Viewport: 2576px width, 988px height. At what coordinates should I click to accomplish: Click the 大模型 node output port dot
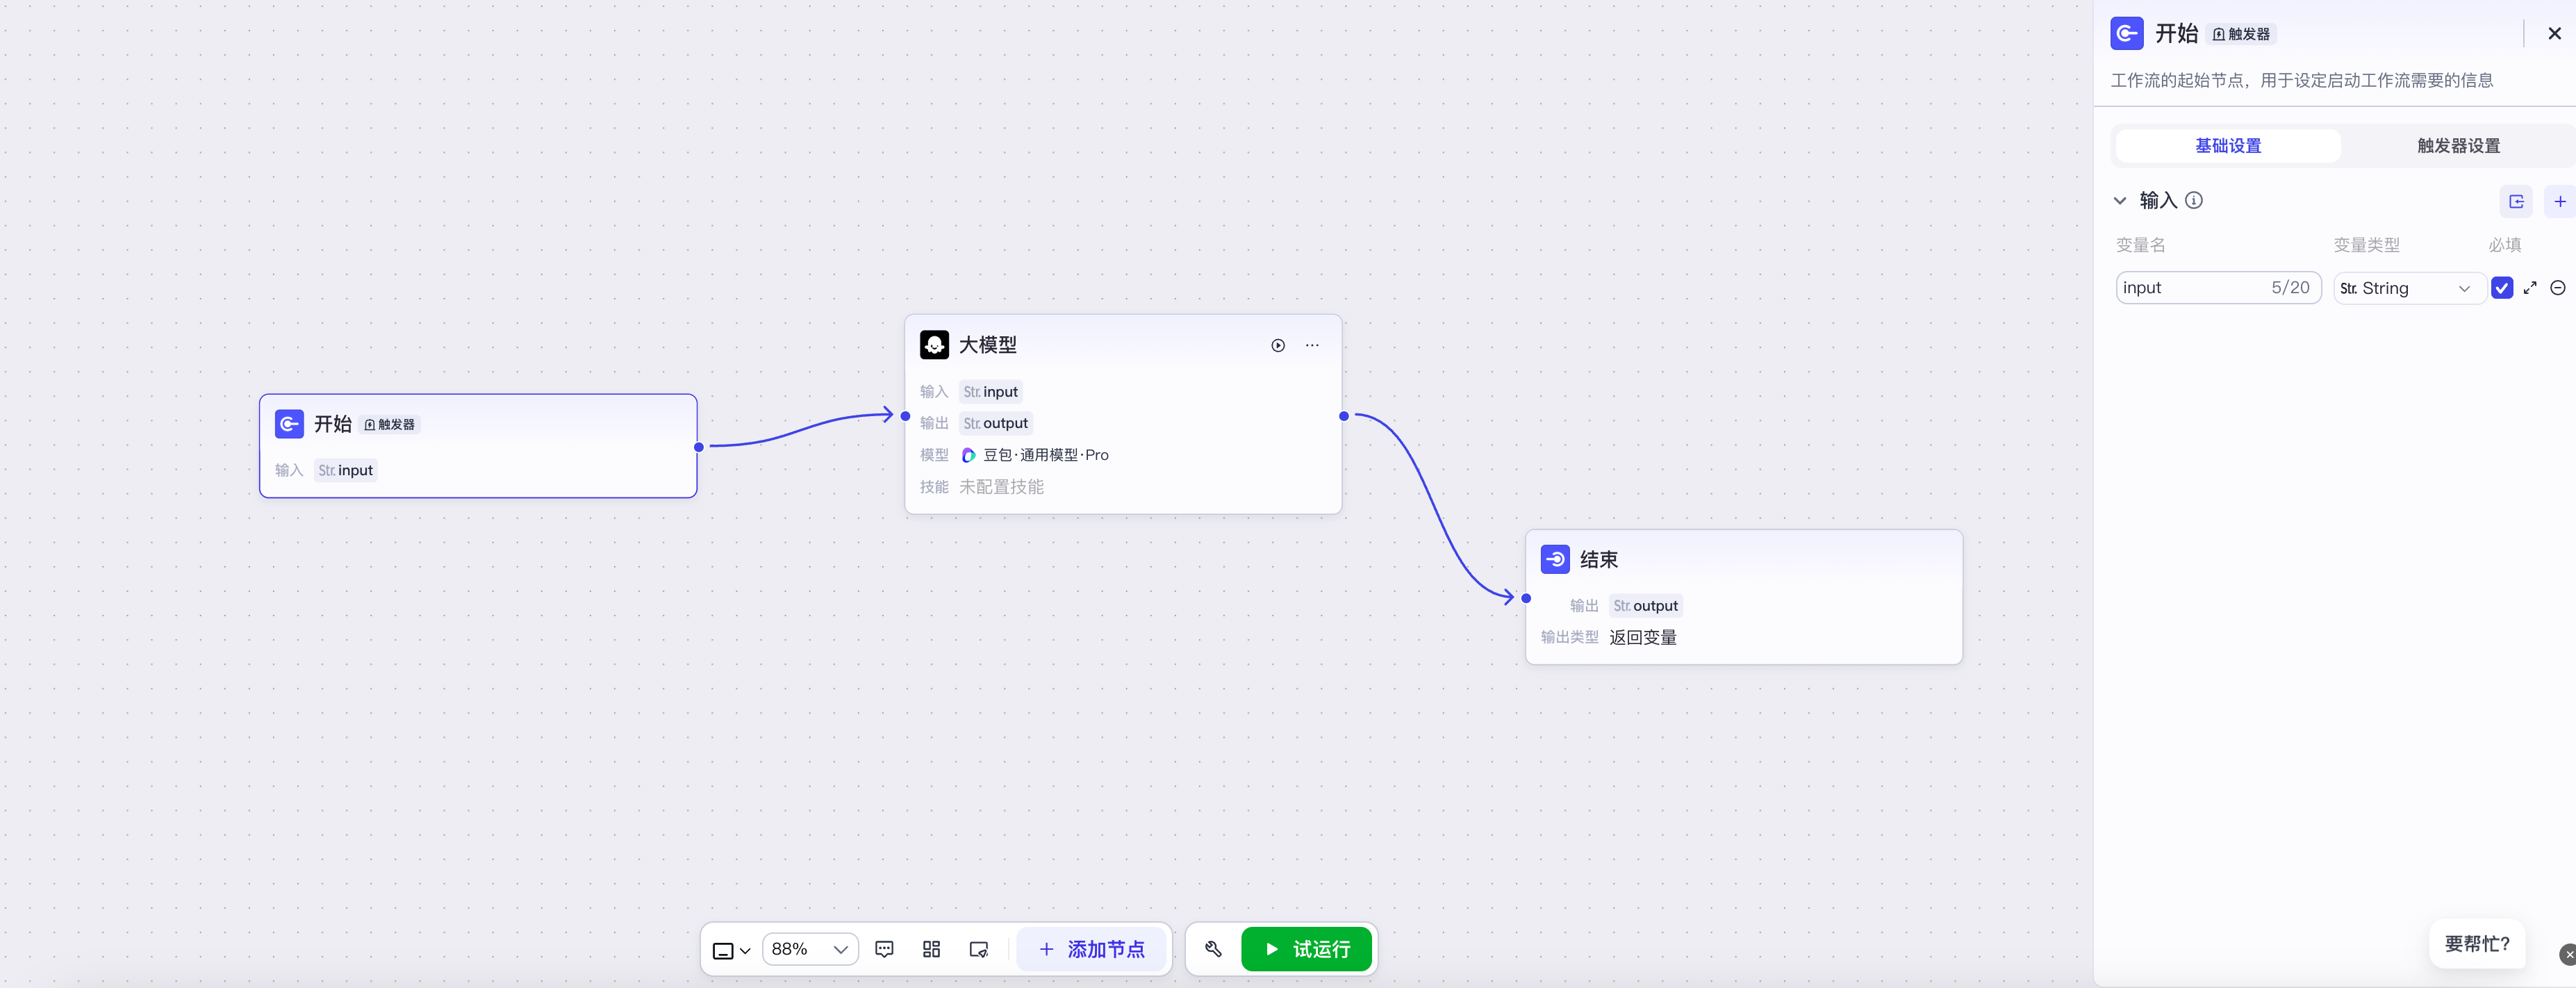pos(1344,416)
